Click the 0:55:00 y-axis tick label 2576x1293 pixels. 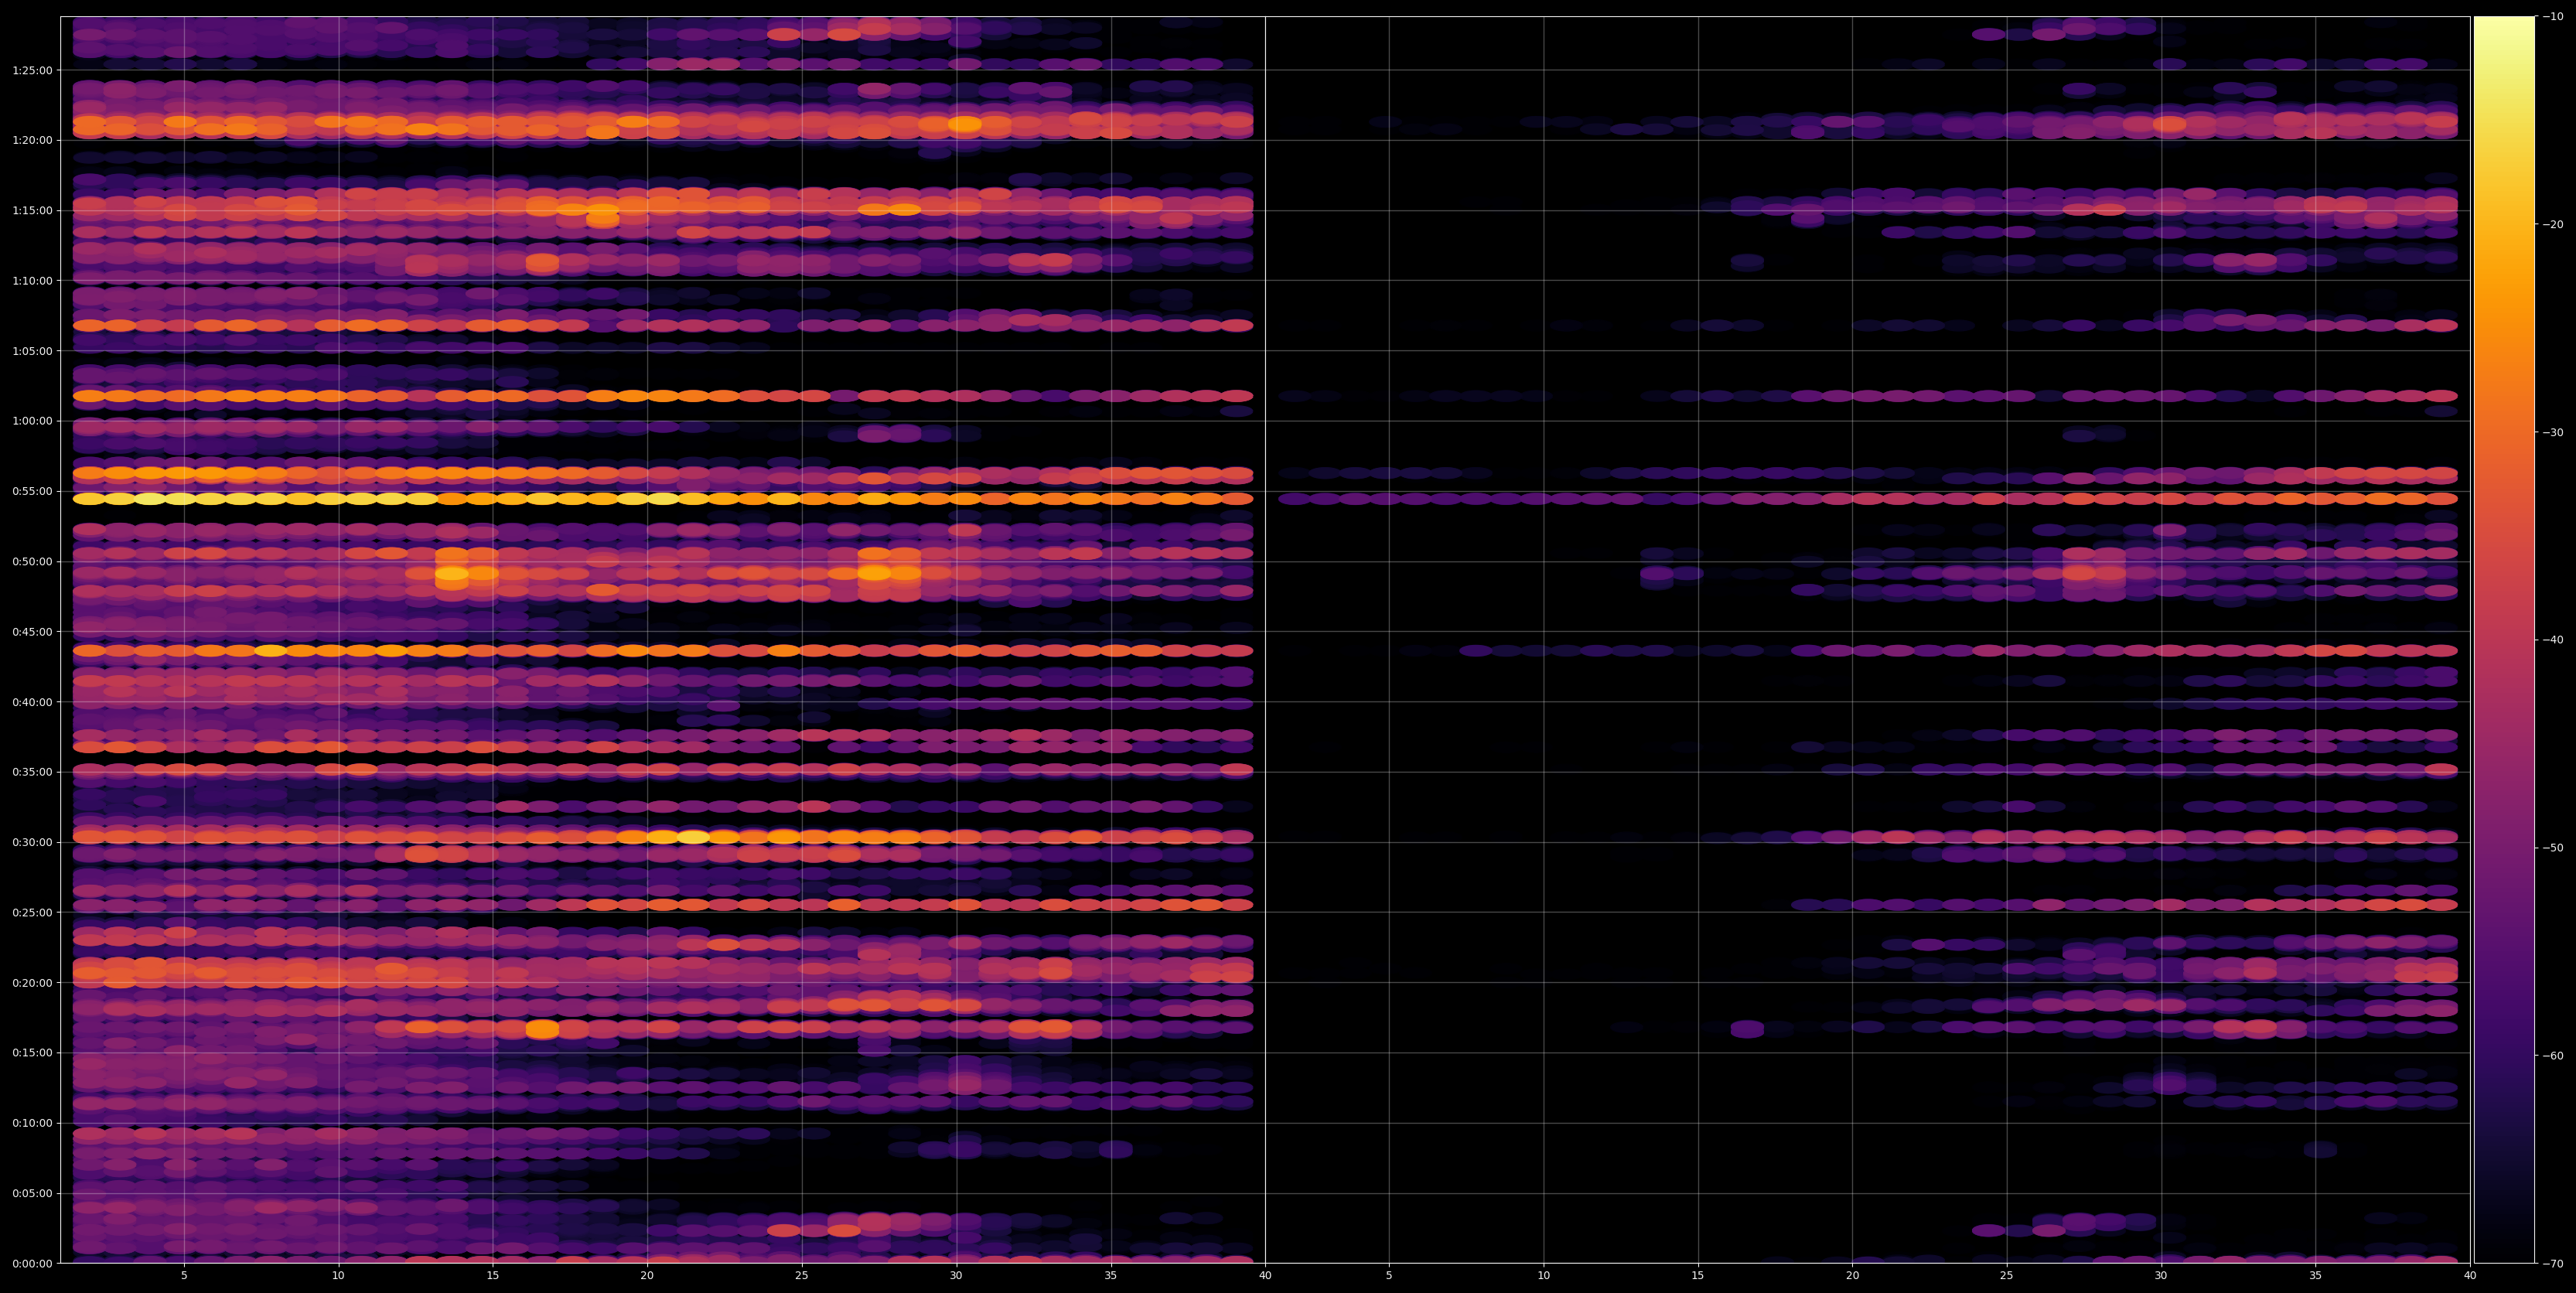(32, 492)
